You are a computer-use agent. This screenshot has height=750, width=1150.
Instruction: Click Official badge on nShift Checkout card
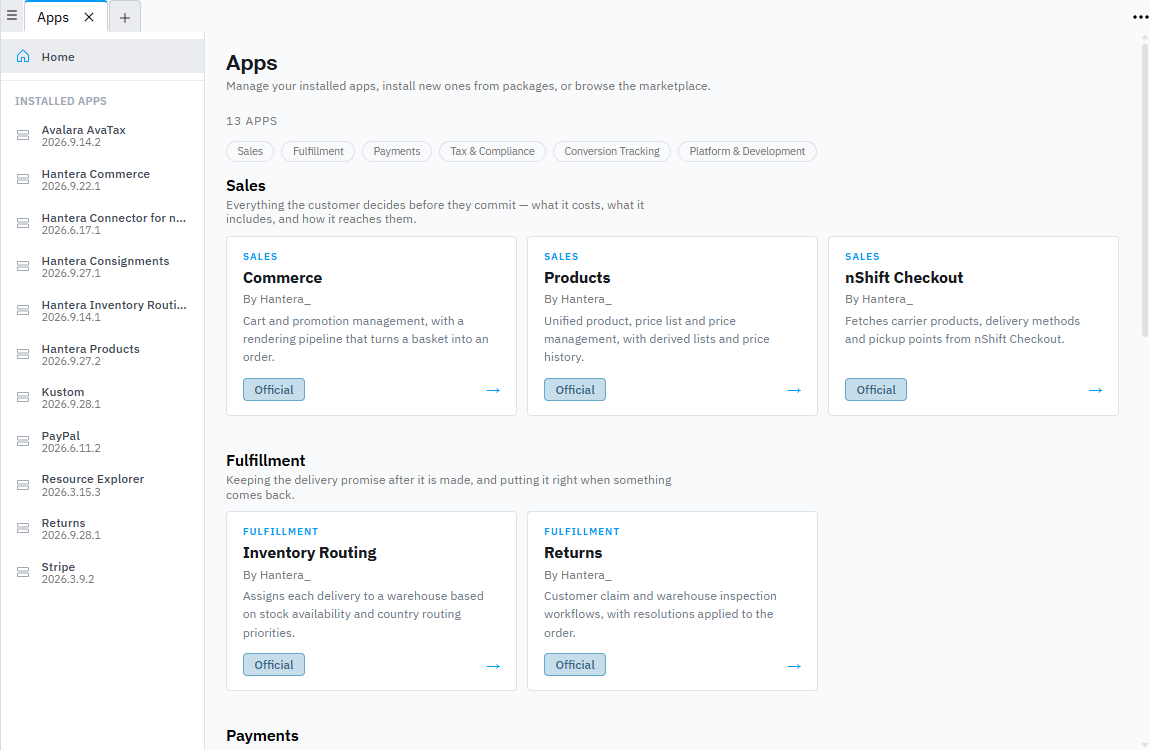876,390
